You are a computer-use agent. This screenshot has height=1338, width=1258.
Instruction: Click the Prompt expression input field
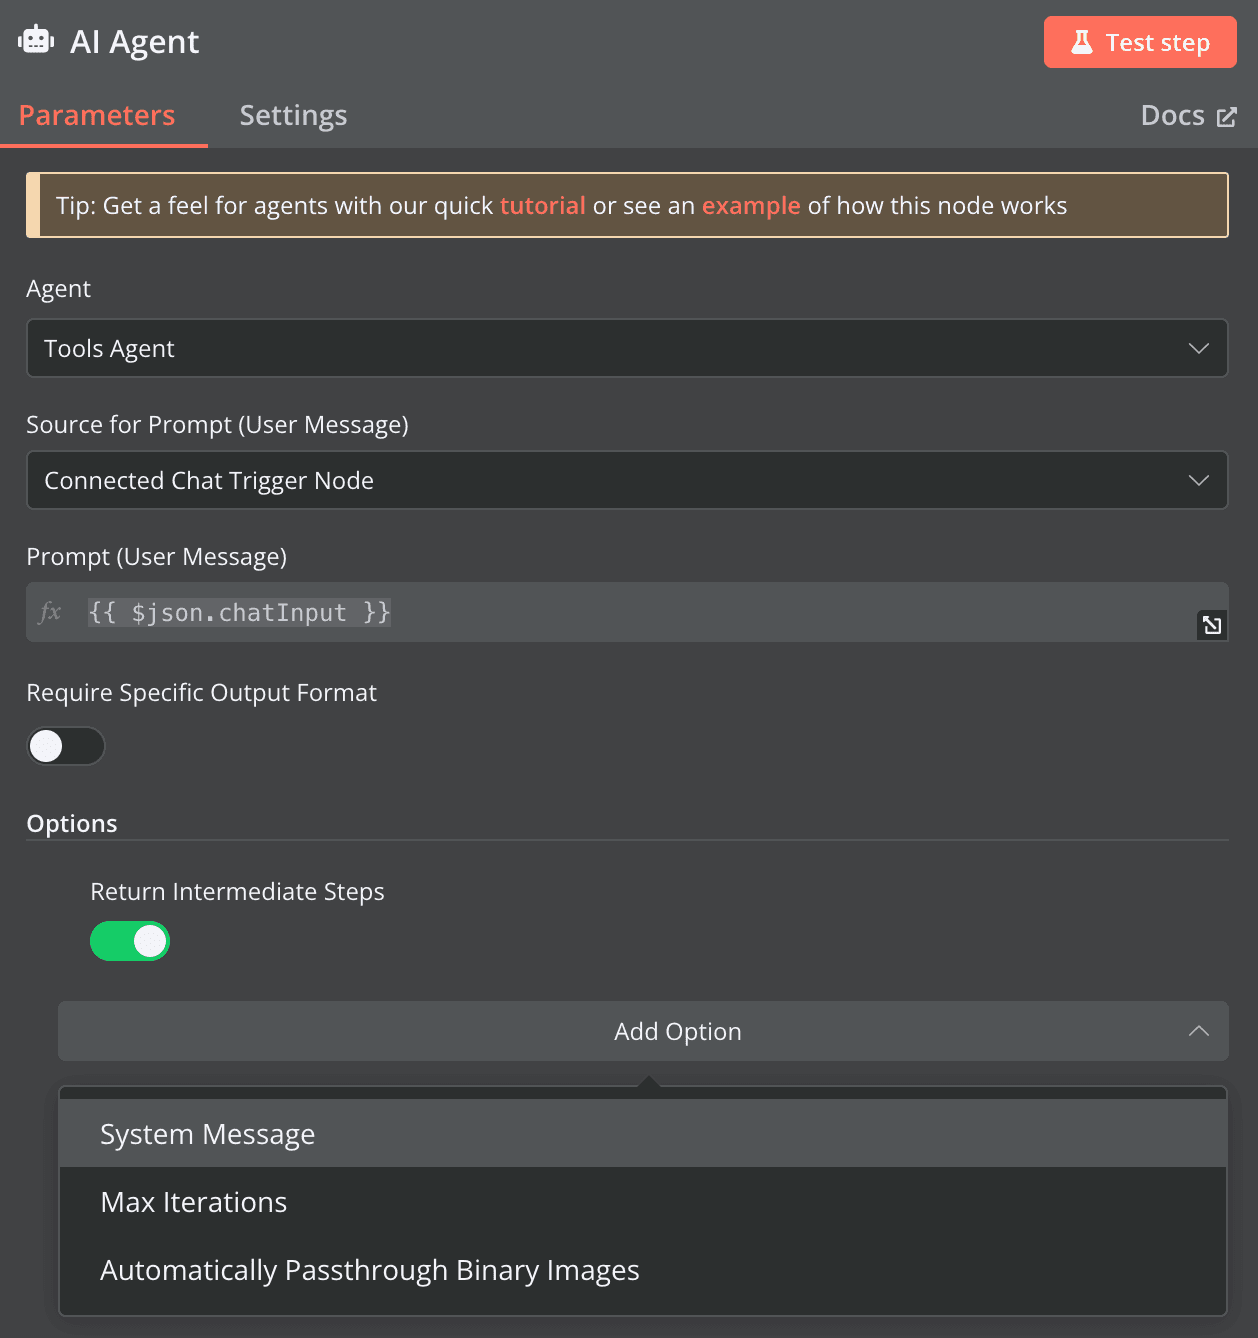click(x=627, y=612)
